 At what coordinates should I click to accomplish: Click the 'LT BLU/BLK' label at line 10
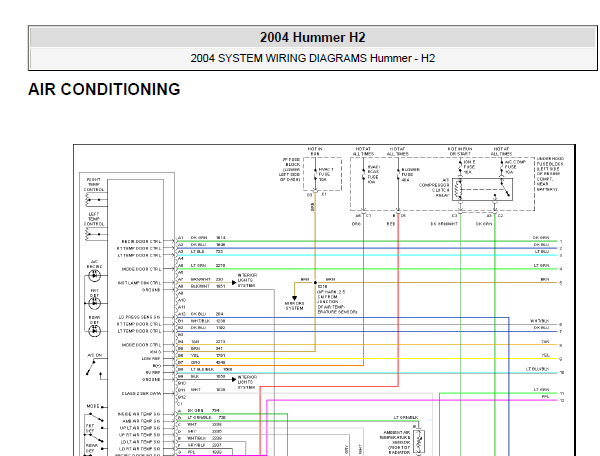tap(537, 369)
